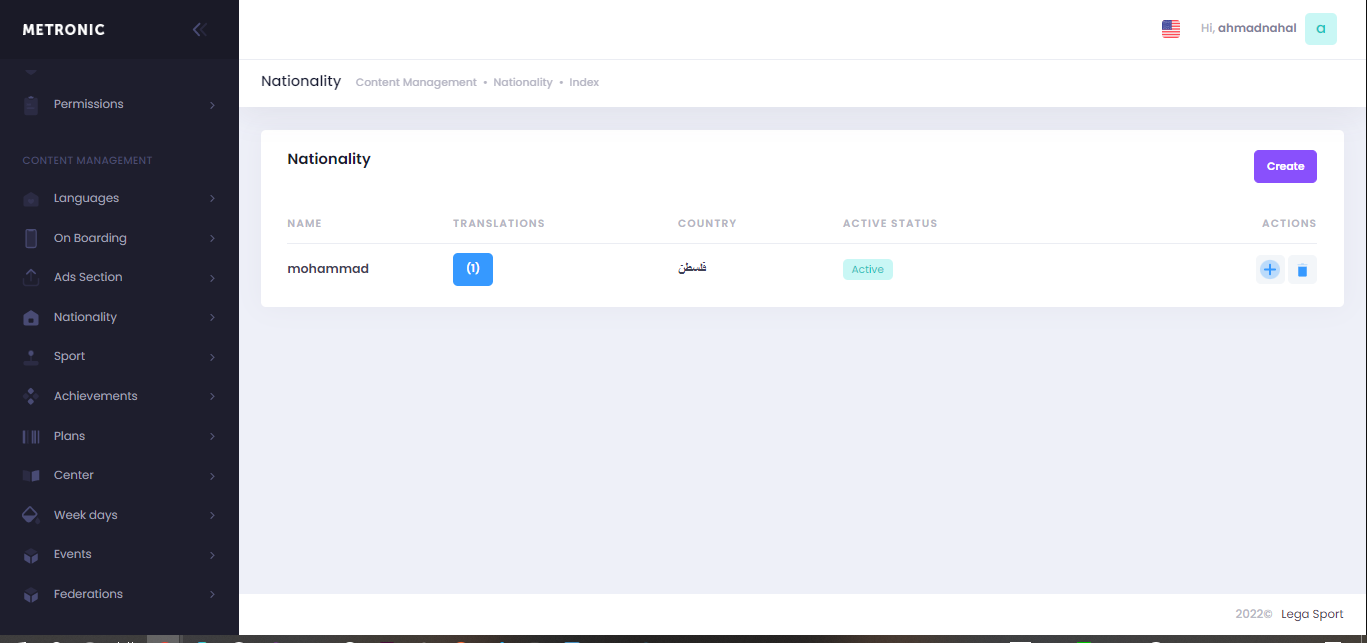Click the purple Create button
This screenshot has height=643, width=1367.
click(x=1285, y=167)
